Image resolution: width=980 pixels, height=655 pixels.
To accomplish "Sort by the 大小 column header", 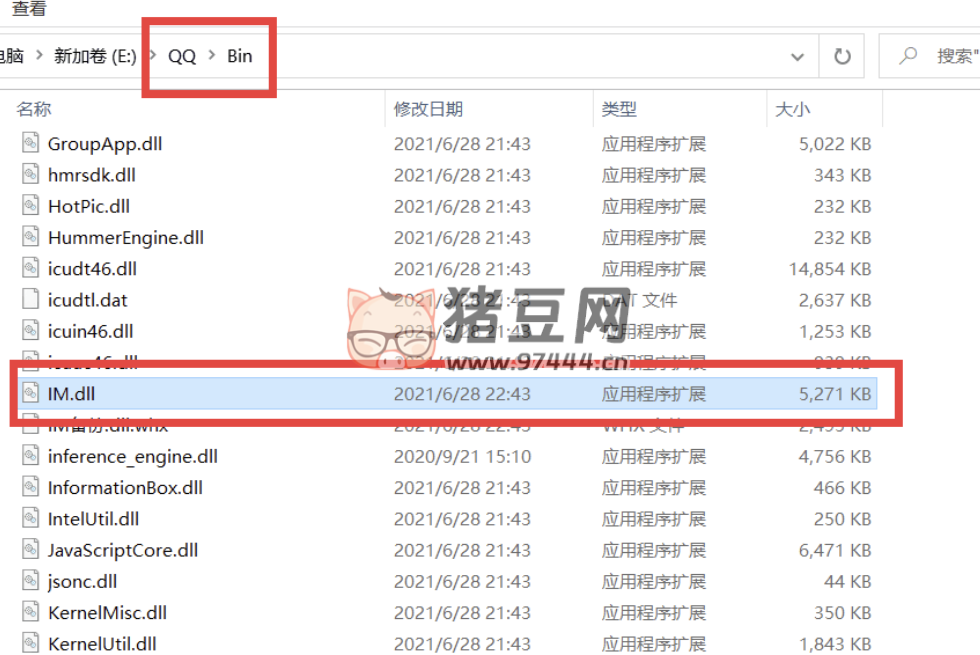I will point(792,109).
